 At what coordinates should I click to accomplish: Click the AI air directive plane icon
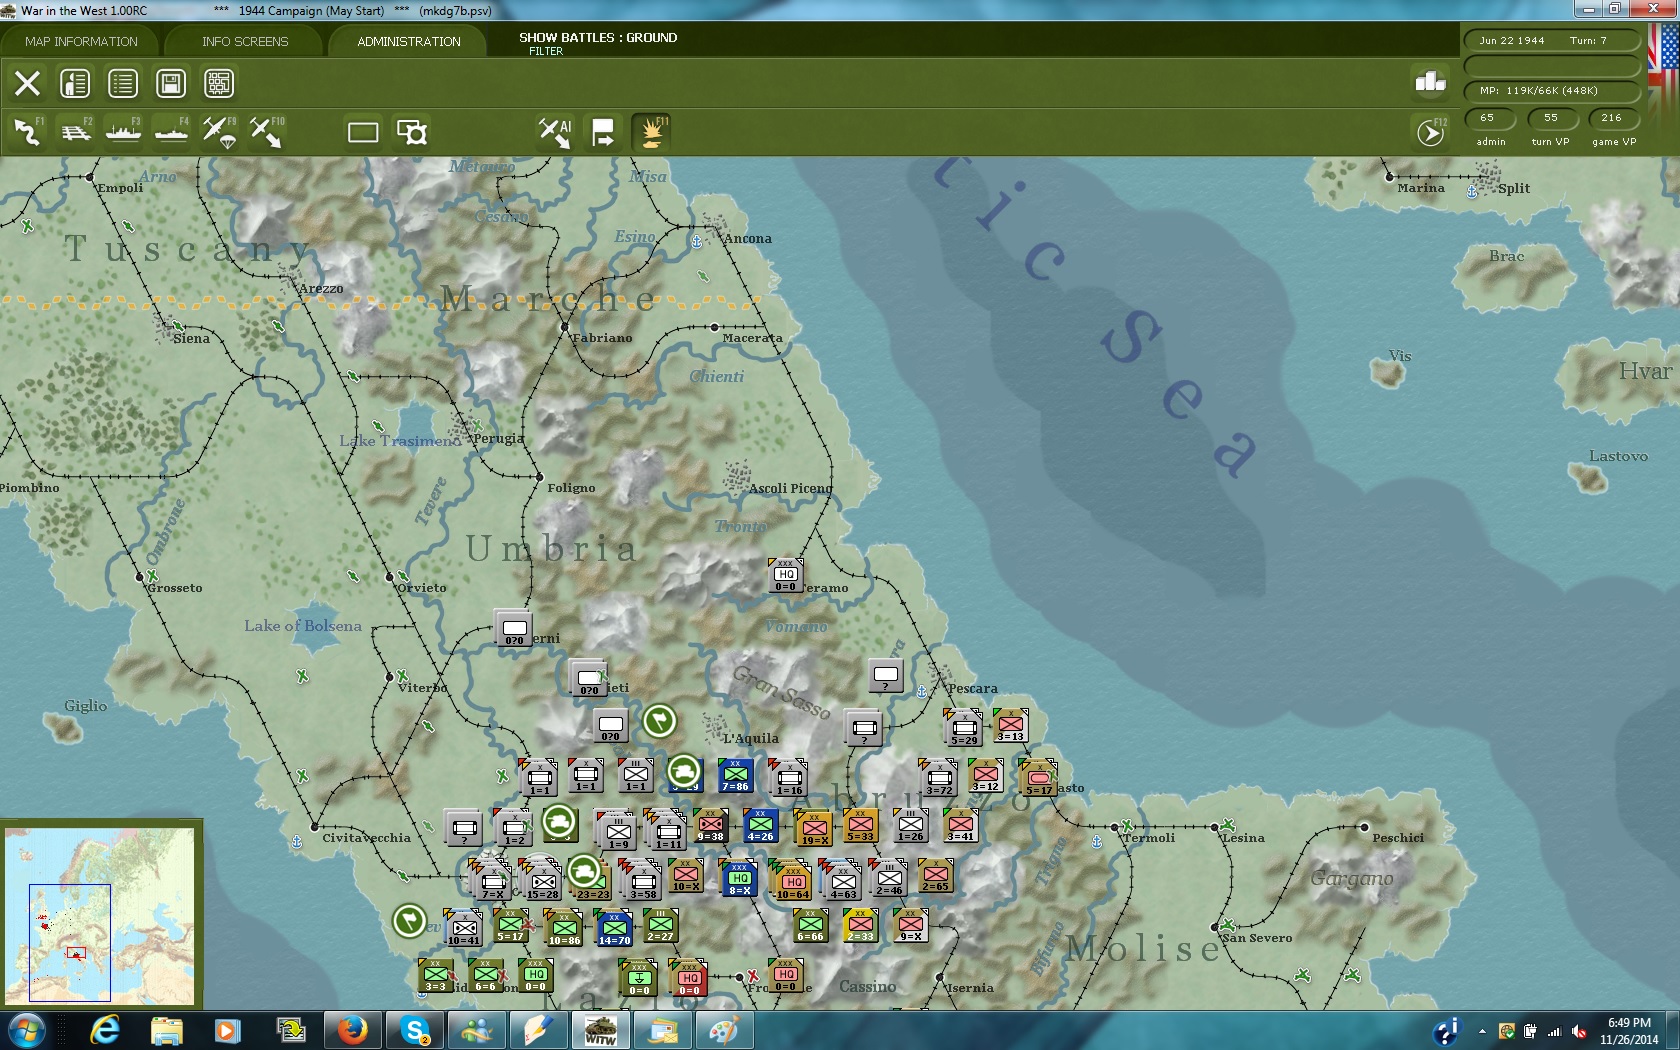[555, 132]
